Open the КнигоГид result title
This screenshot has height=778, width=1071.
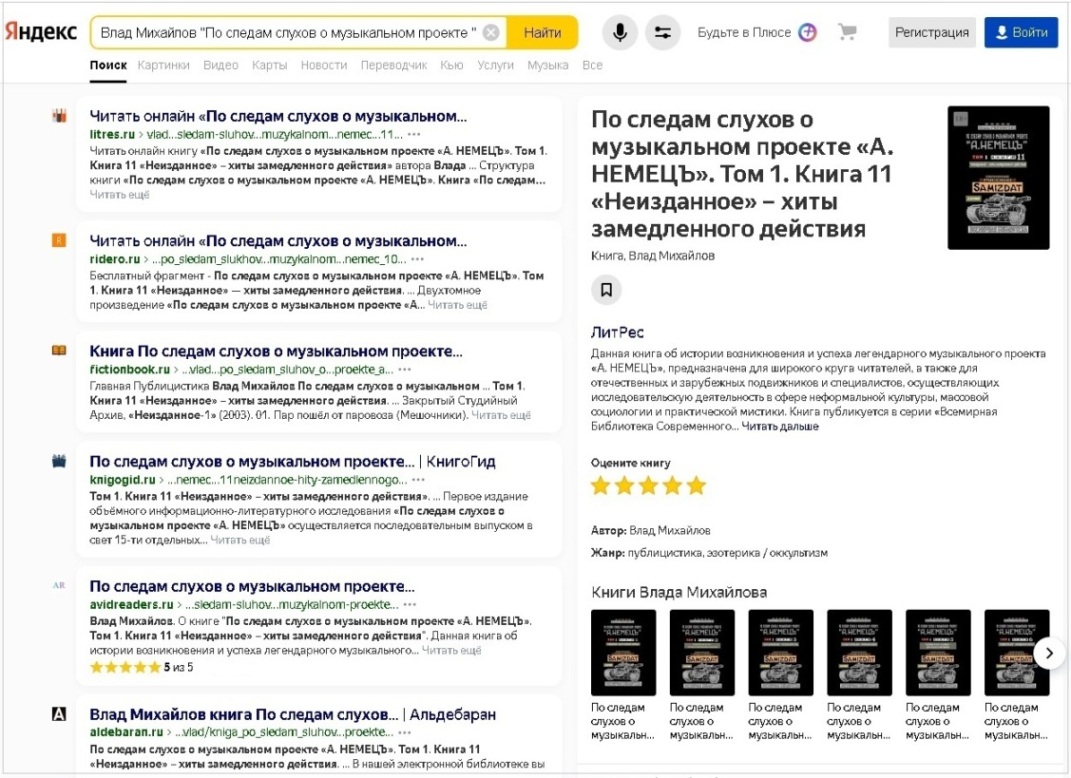tap(292, 461)
